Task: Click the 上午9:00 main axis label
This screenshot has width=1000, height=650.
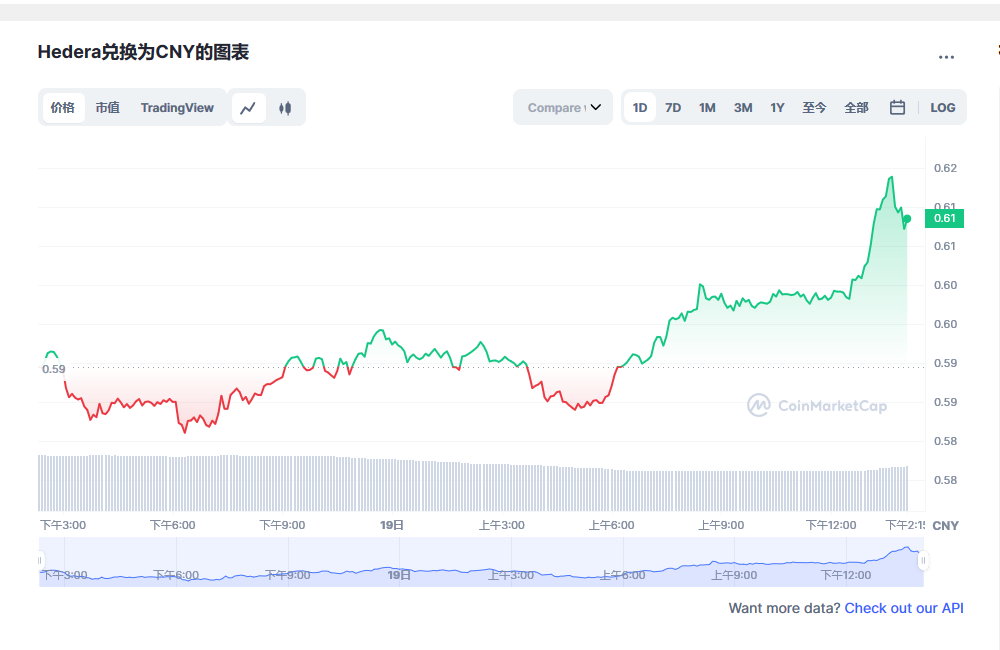Action: pos(721,525)
